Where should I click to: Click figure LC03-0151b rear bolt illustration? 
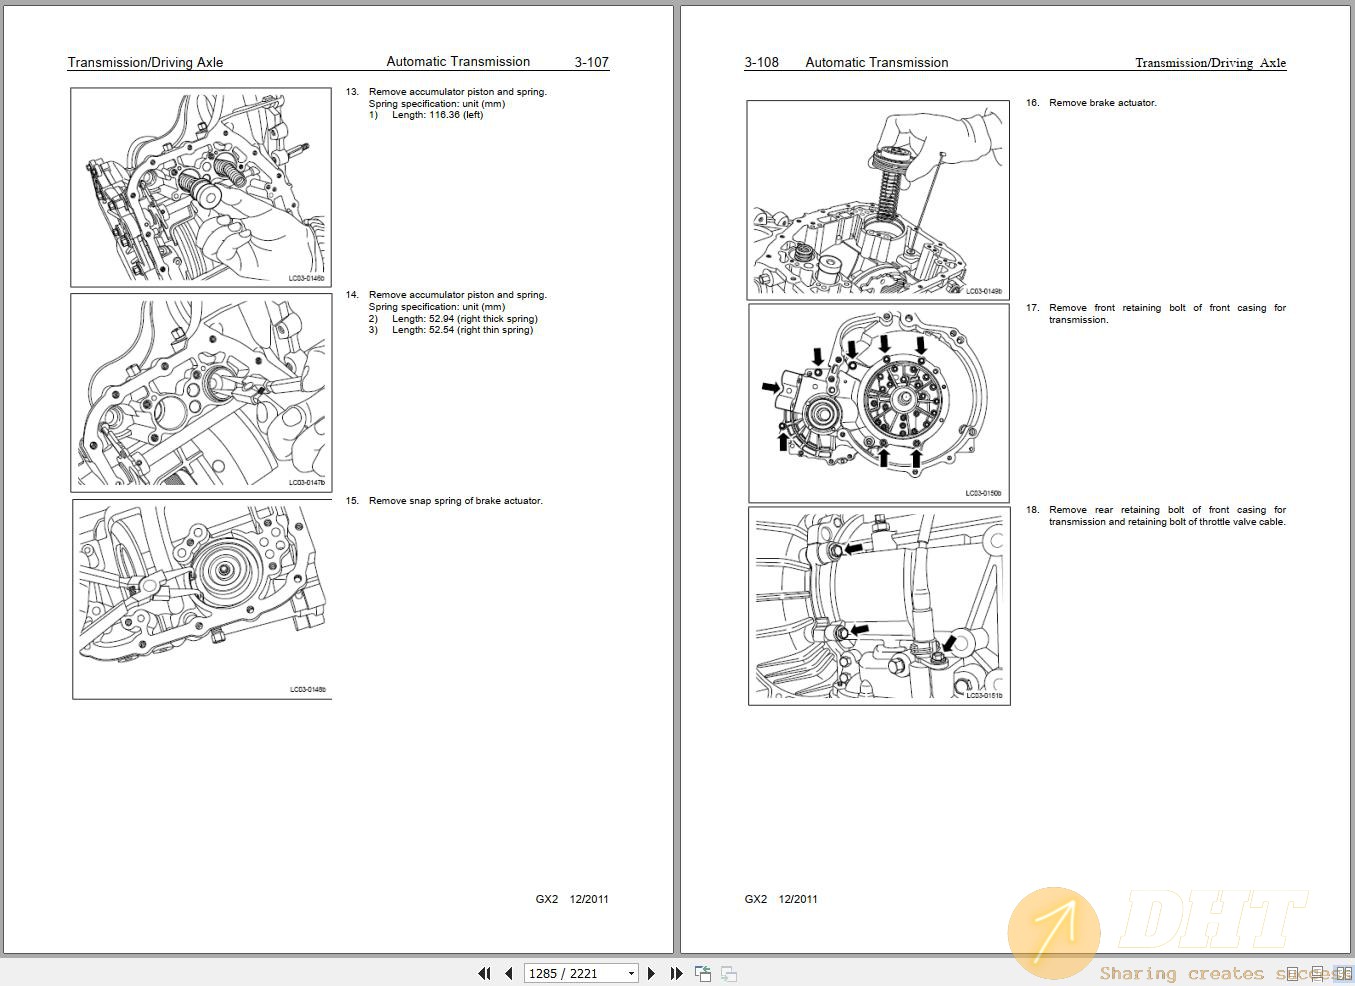(x=879, y=606)
